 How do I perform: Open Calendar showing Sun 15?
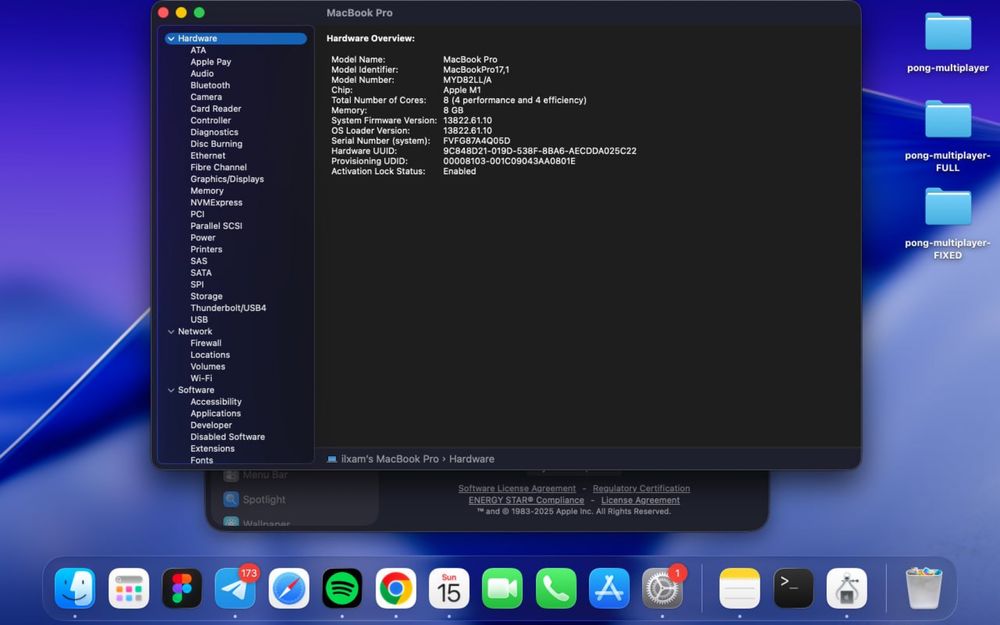pos(449,588)
